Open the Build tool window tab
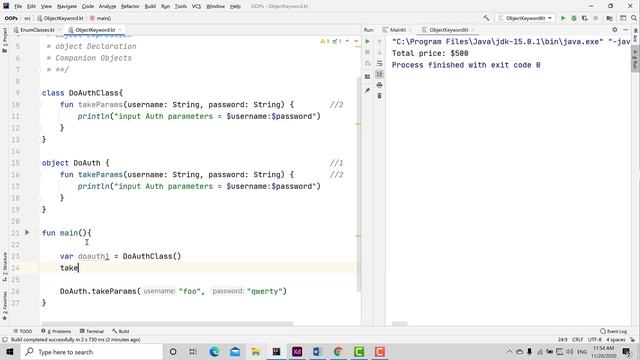Viewport: 640px width, 360px height. tap(121, 331)
